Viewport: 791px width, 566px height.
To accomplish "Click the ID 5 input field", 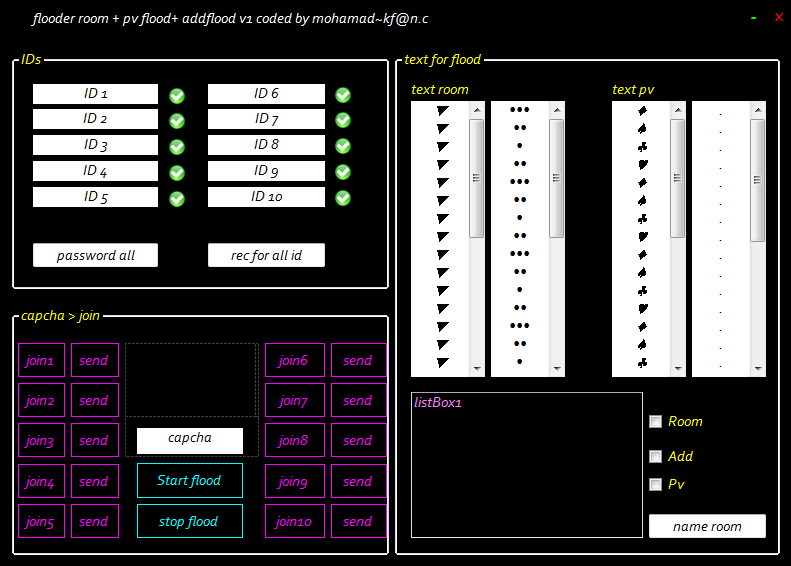I will [95, 197].
